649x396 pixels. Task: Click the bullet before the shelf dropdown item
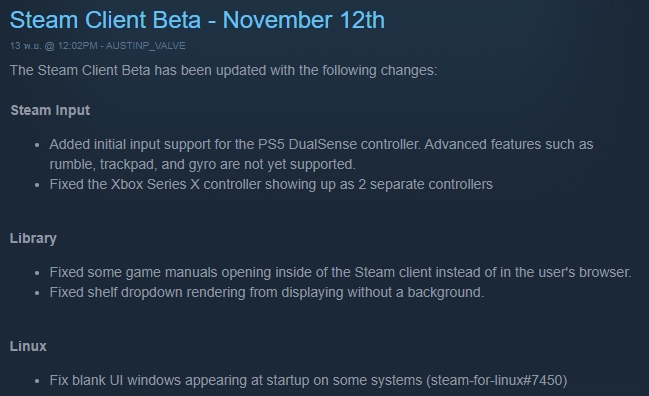pos(37,293)
